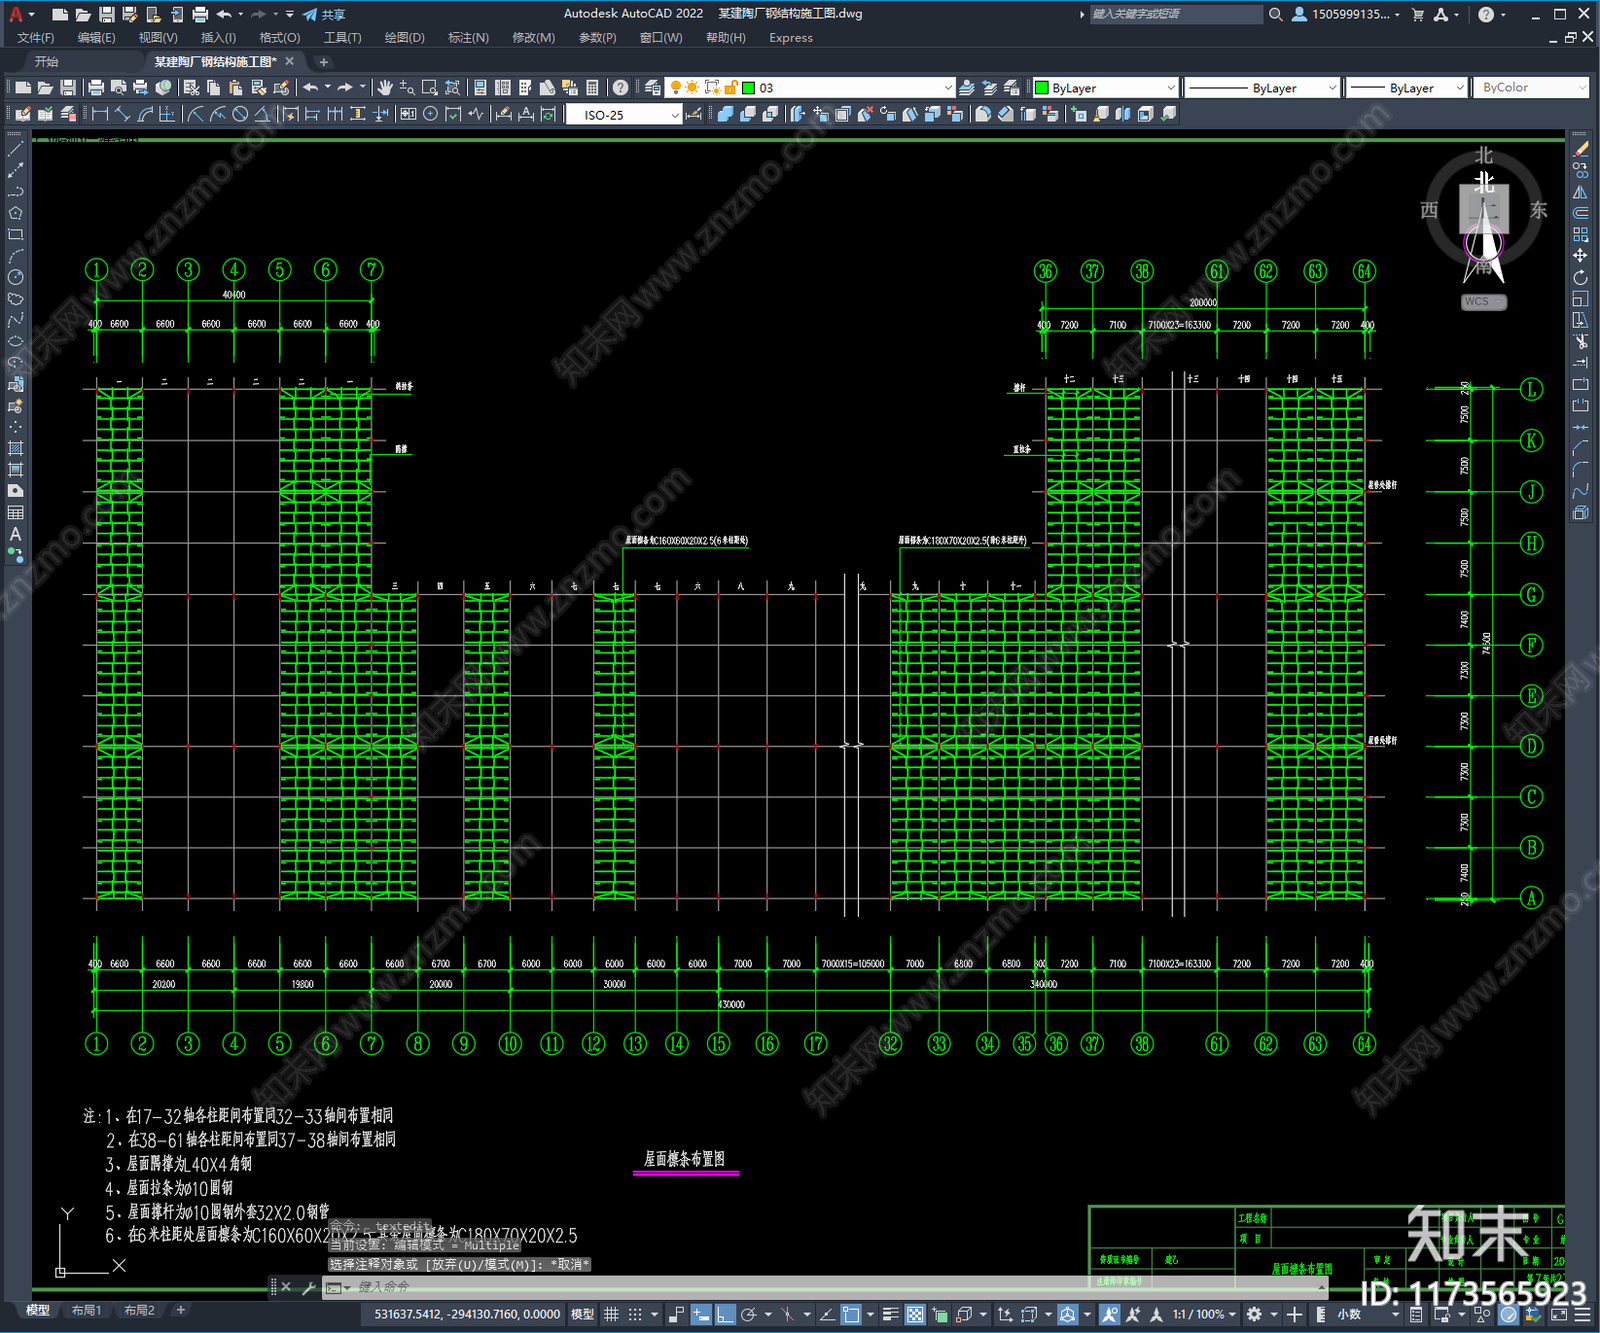The height and width of the screenshot is (1333, 1600).
Task: Select the Mirror modify tool
Action: (x=1580, y=192)
